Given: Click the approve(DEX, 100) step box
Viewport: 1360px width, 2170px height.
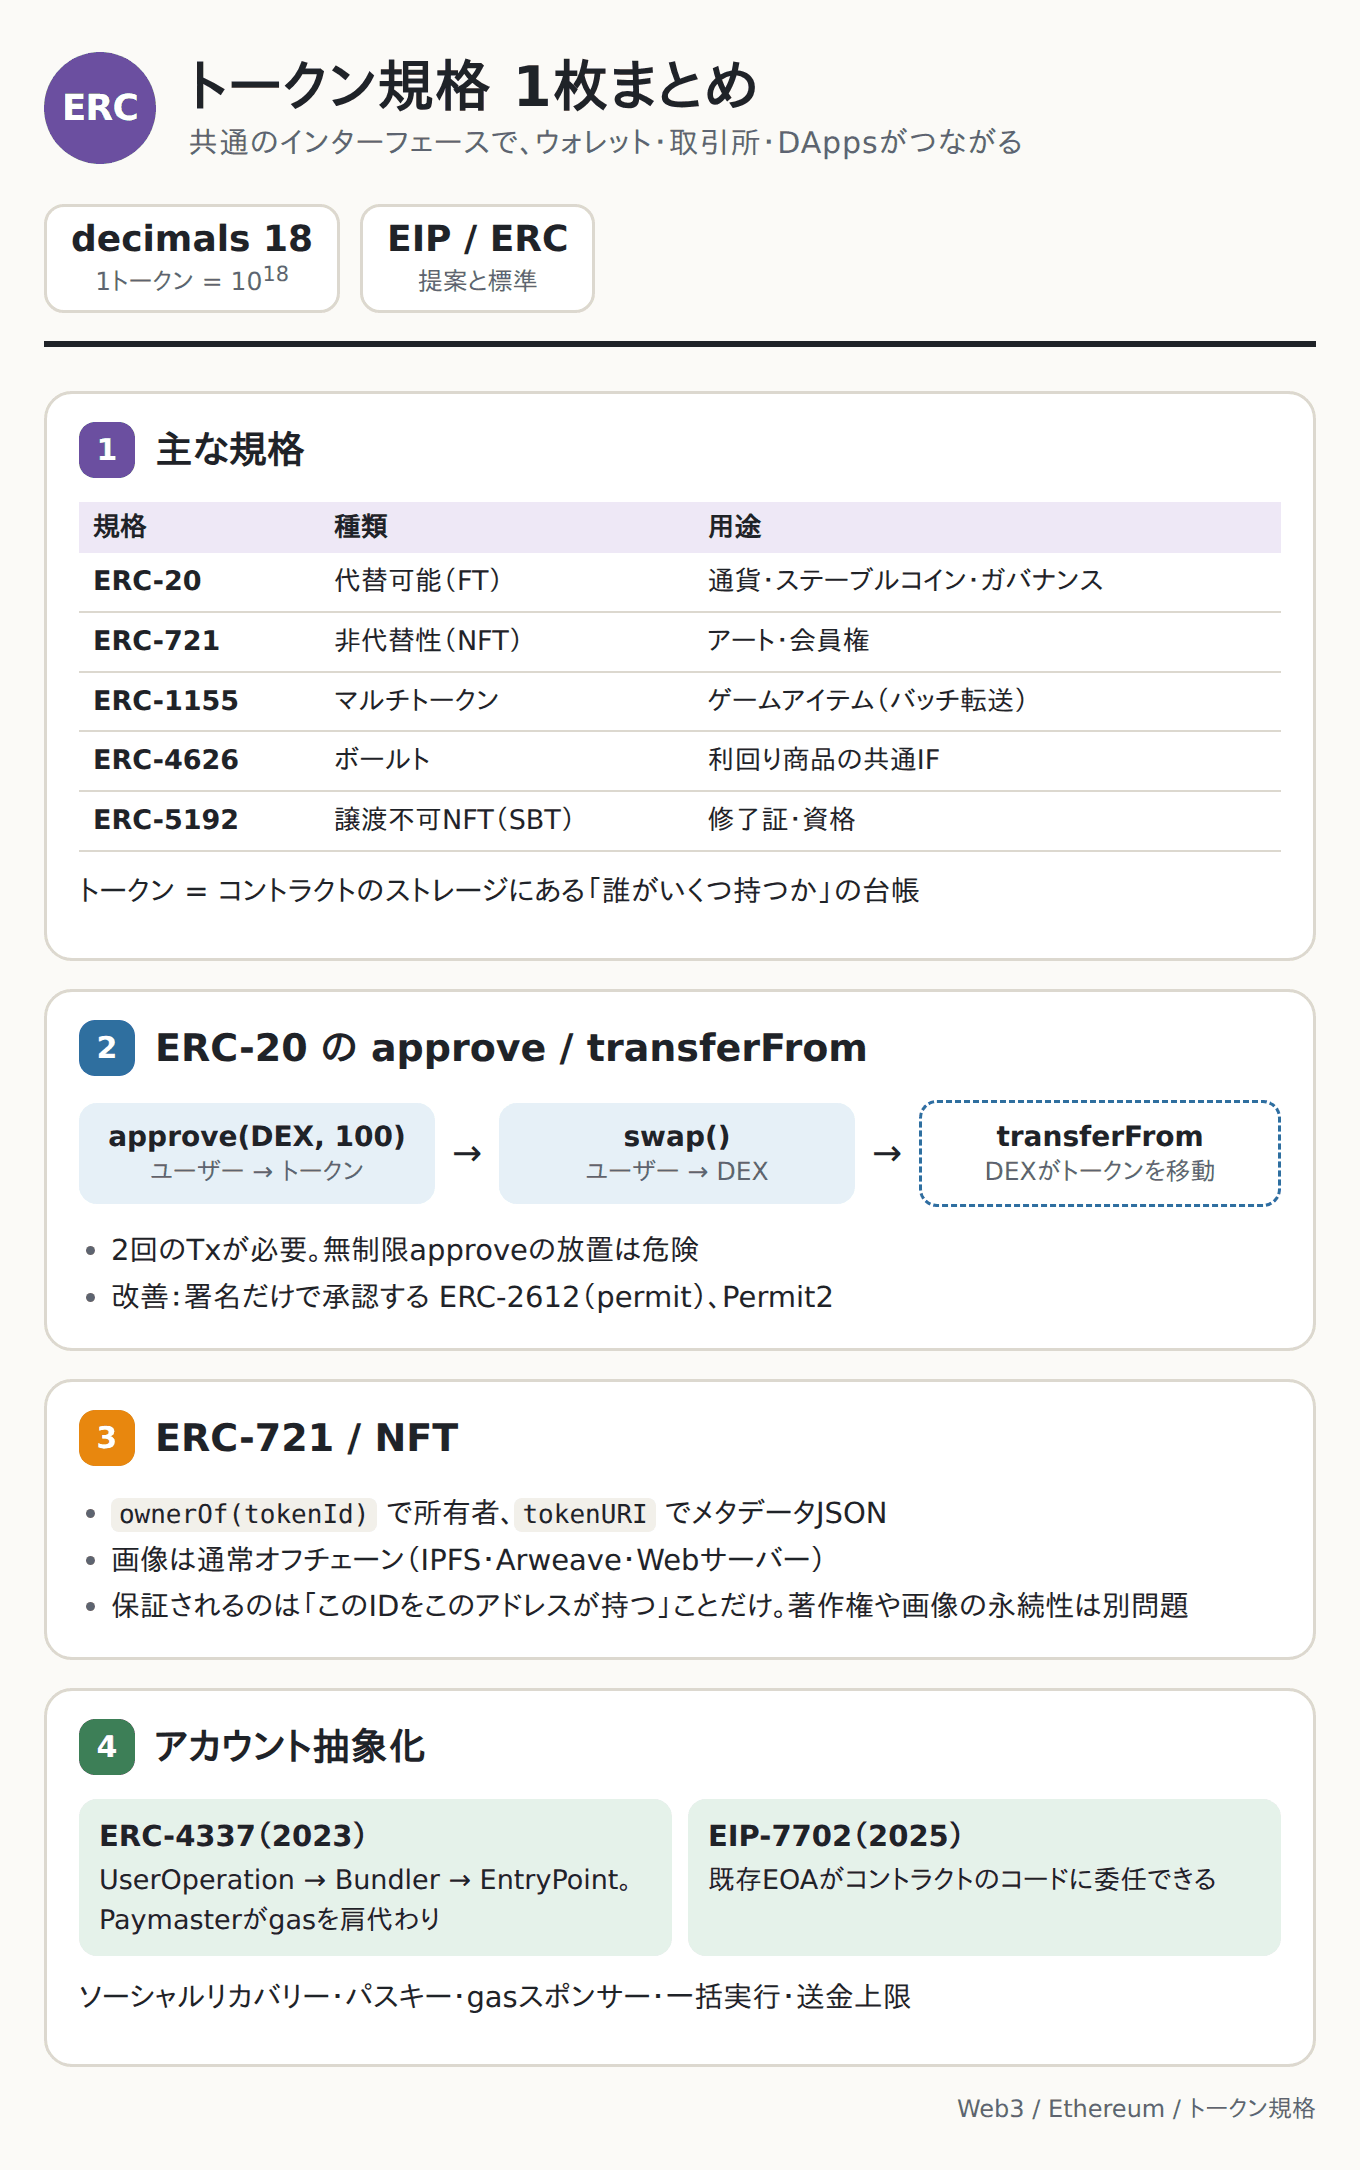Looking at the screenshot, I should click(257, 1153).
